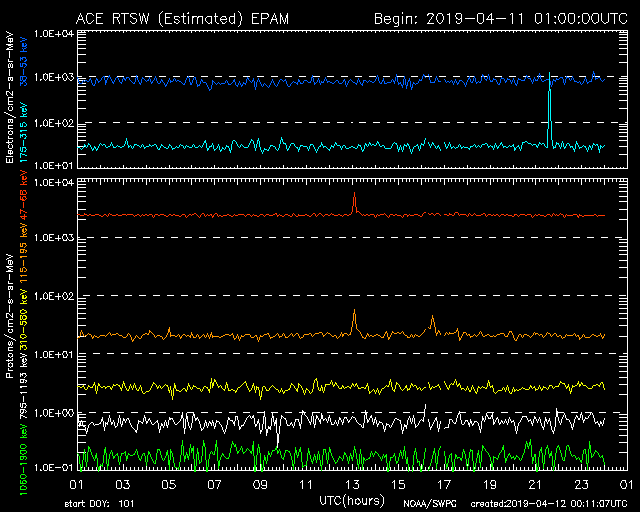Click the 07 hour tick label

[214, 484]
